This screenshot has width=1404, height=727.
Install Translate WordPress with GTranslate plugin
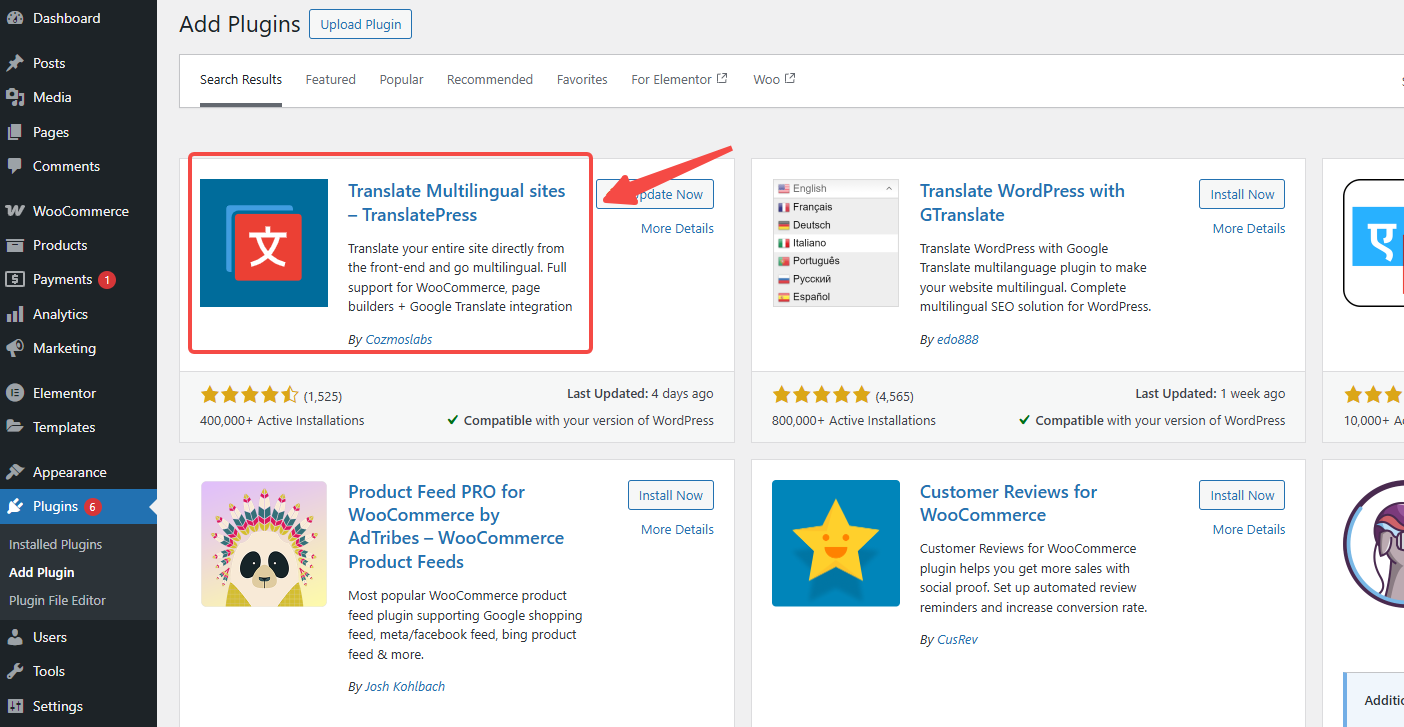click(1242, 194)
